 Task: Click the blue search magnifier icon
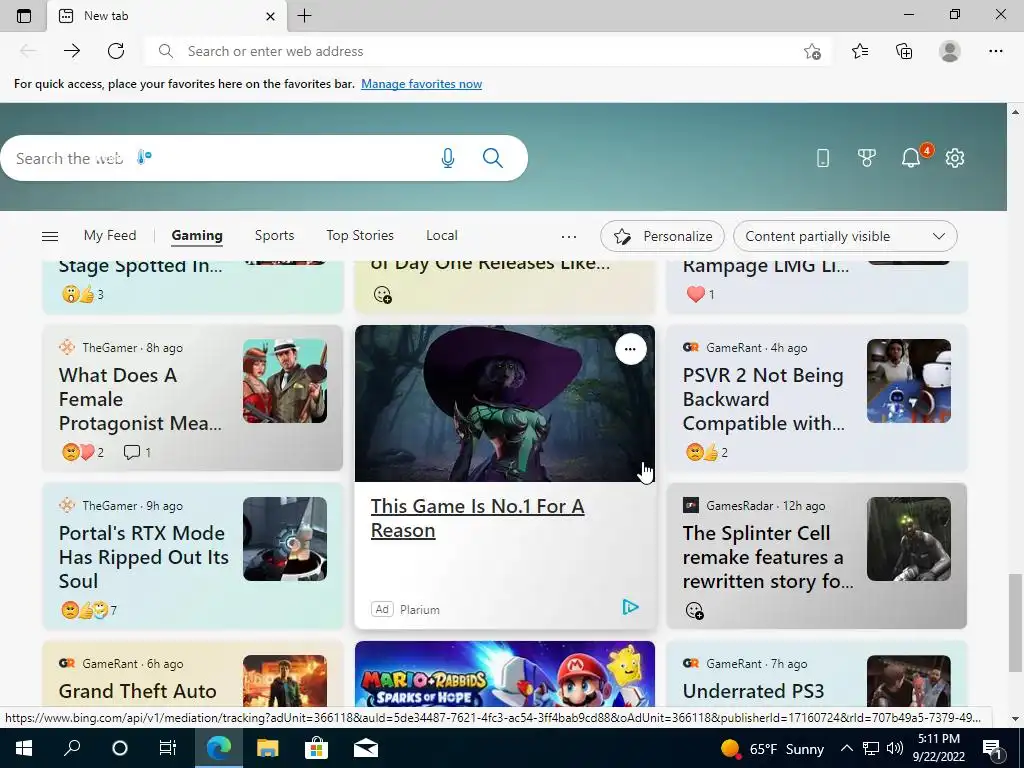click(x=492, y=158)
